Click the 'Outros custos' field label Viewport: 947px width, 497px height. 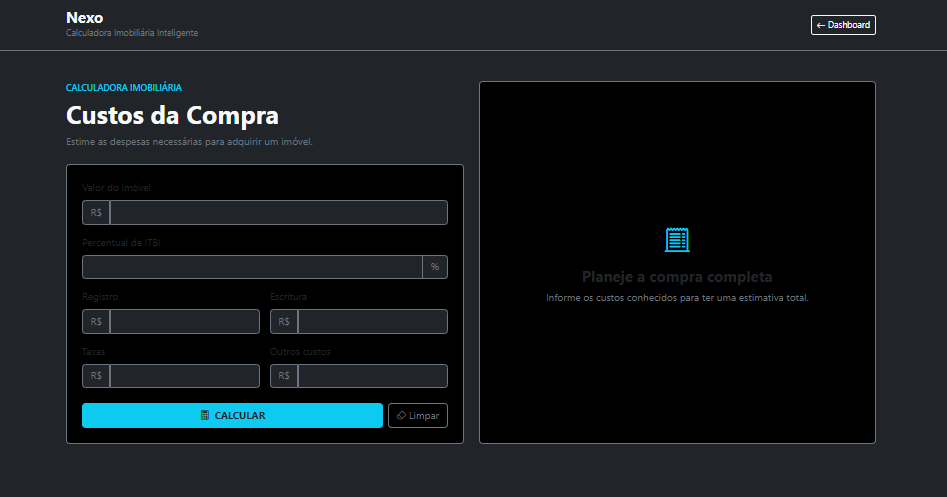[x=300, y=351]
